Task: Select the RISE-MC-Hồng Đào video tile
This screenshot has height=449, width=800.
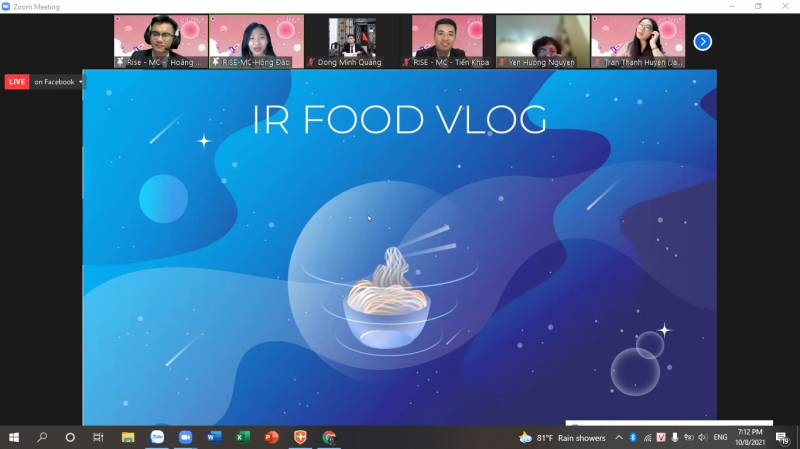Action: click(256, 41)
